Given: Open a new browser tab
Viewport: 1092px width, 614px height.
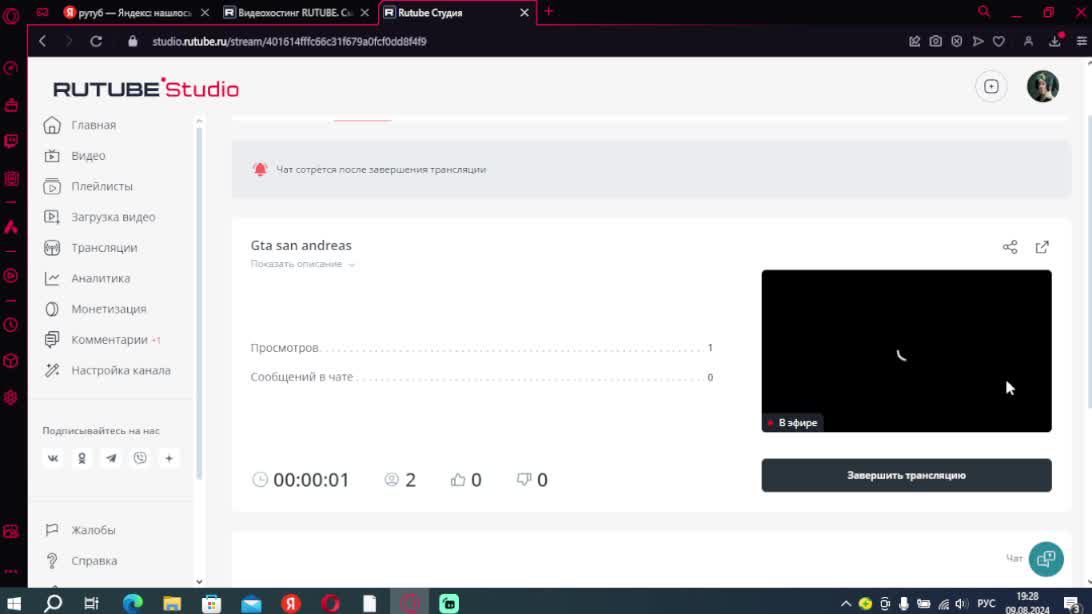Looking at the screenshot, I should coord(549,12).
